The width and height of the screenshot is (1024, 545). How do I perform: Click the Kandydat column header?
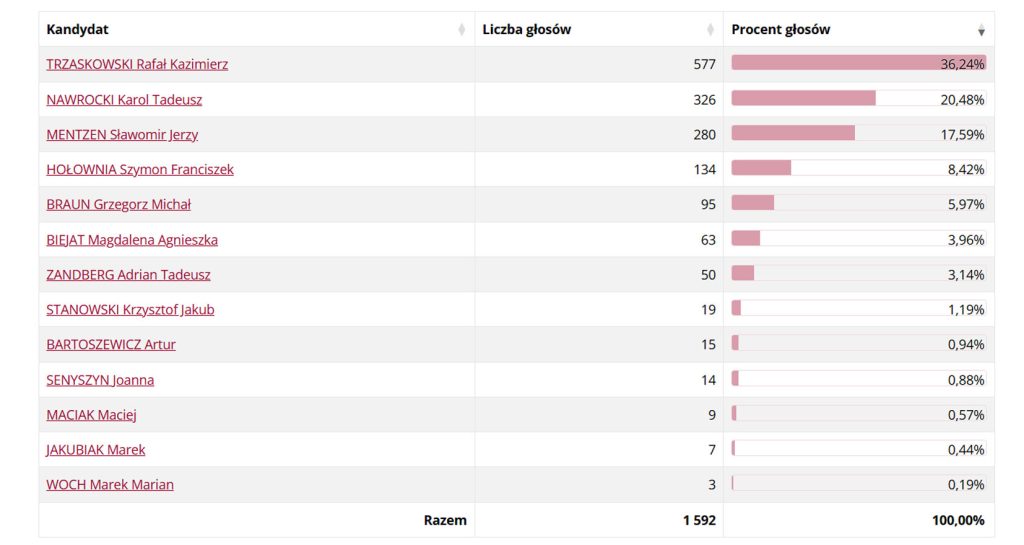pyautogui.click(x=78, y=30)
